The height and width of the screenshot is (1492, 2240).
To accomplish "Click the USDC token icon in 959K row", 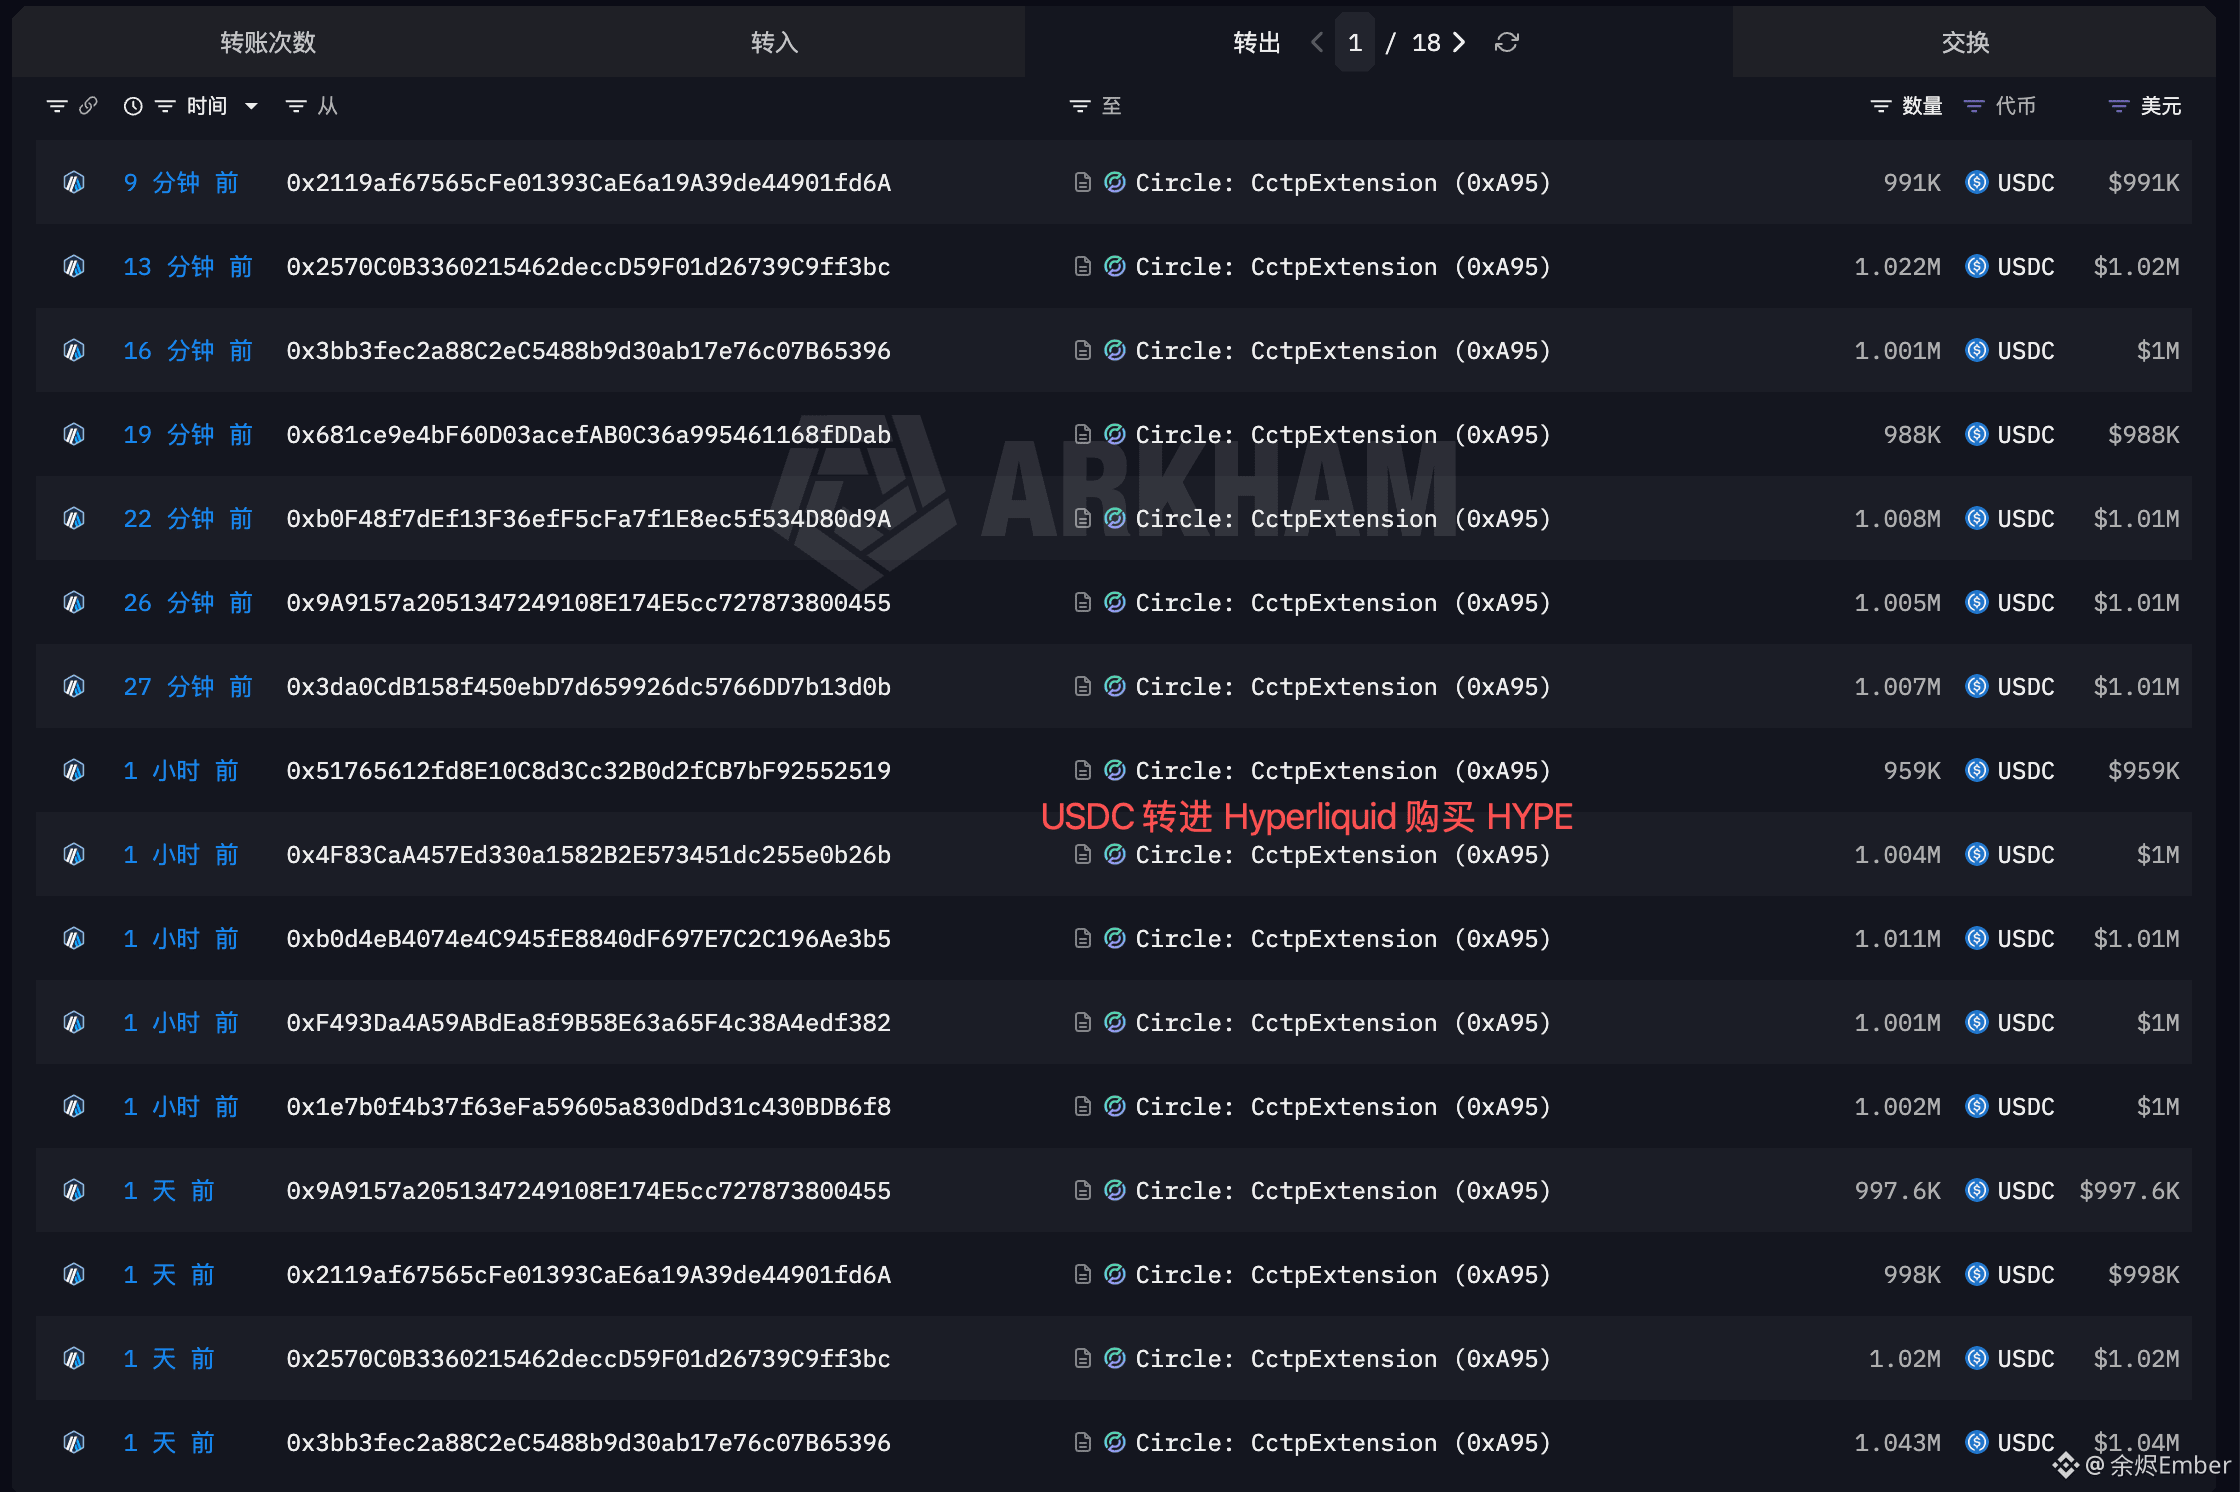I will coord(1977,770).
